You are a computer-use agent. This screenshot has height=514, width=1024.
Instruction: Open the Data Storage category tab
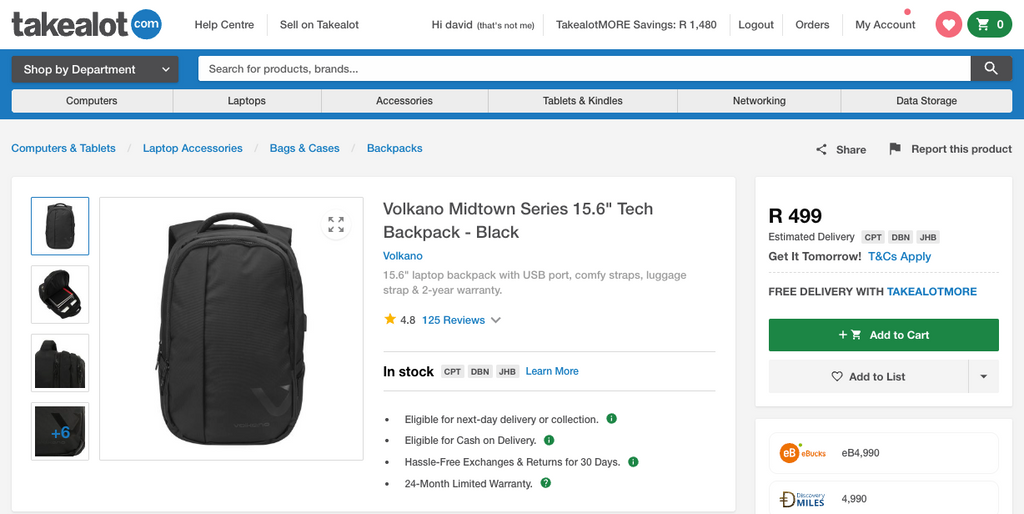coord(926,101)
